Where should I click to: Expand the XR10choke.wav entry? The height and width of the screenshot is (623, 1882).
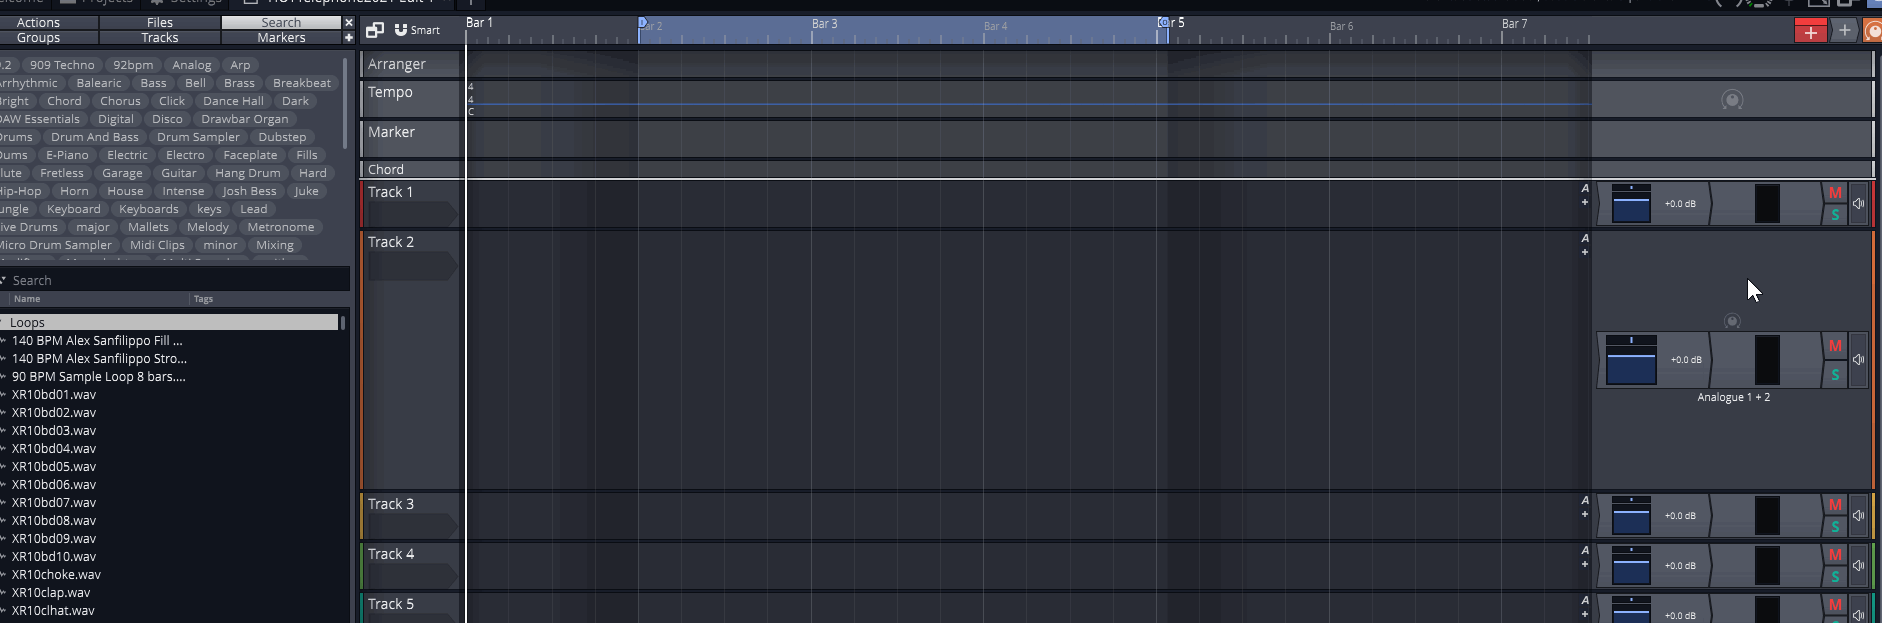tap(4, 575)
